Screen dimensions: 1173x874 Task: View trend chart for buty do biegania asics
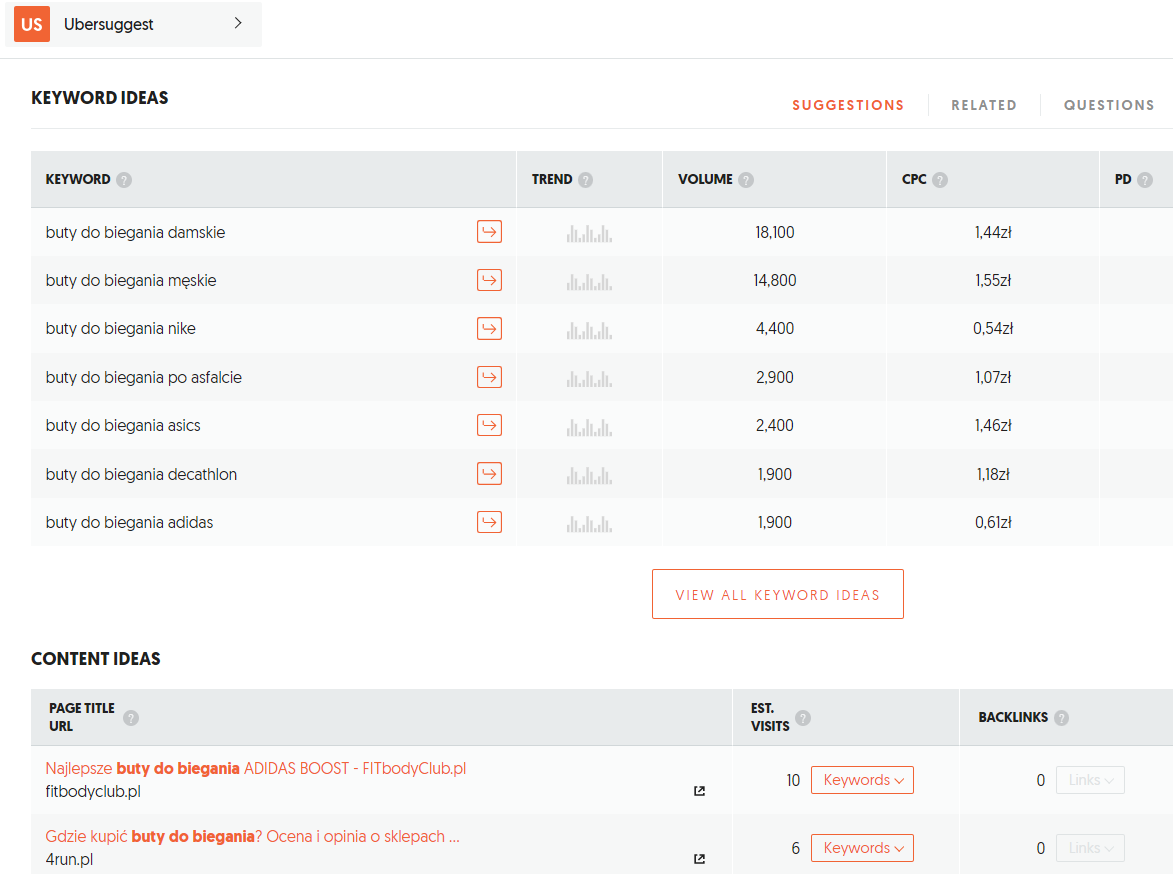coord(589,427)
